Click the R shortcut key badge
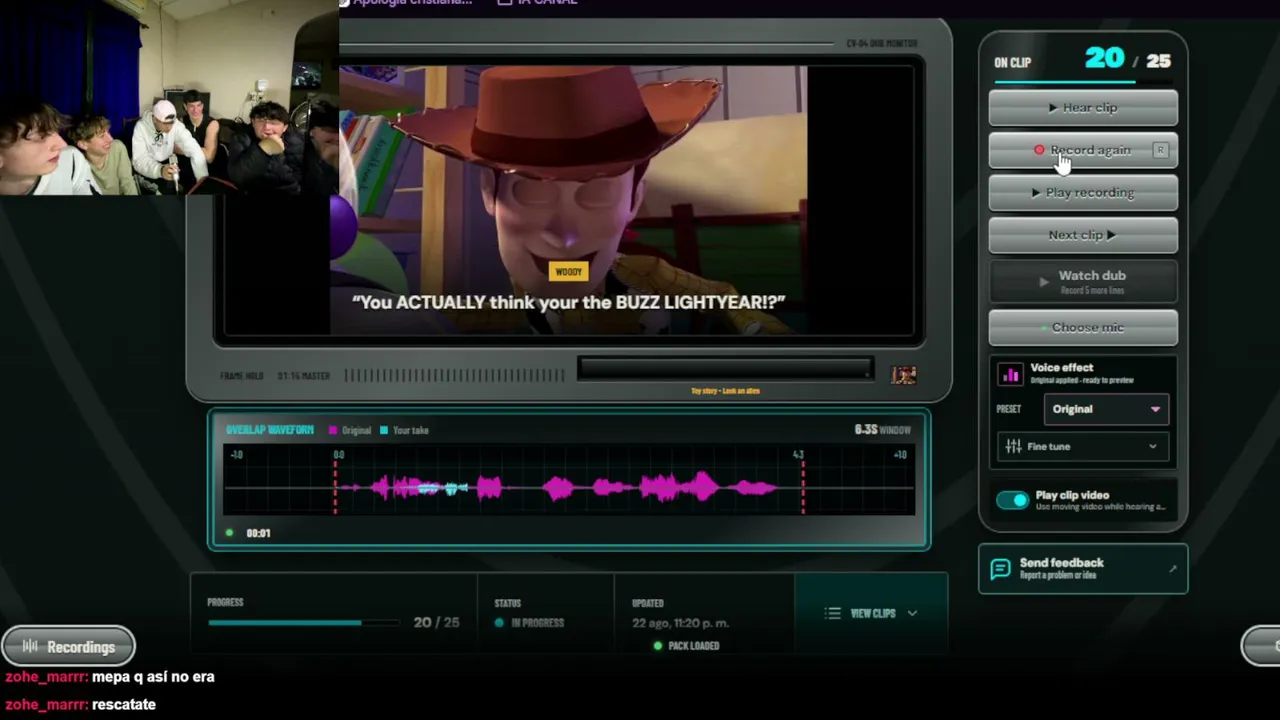 [1160, 150]
